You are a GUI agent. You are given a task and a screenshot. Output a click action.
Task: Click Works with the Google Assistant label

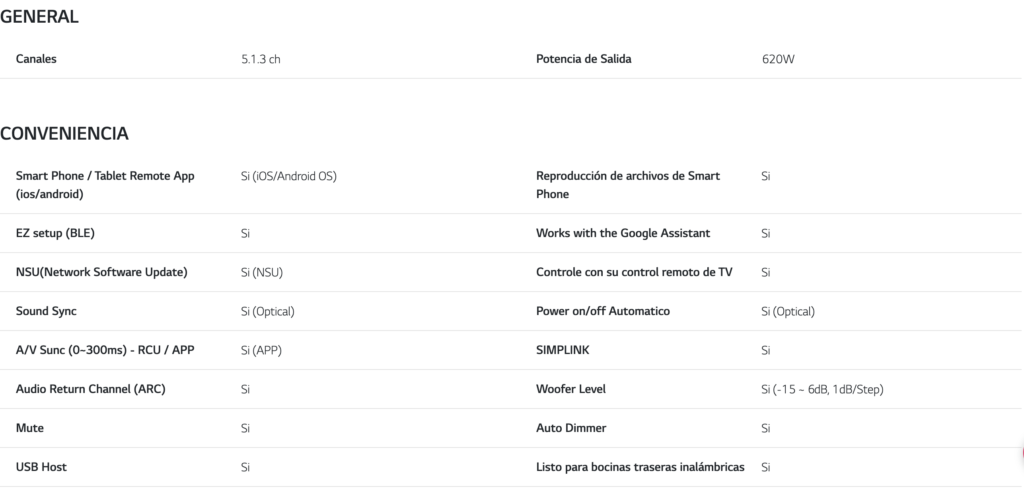[x=622, y=233]
